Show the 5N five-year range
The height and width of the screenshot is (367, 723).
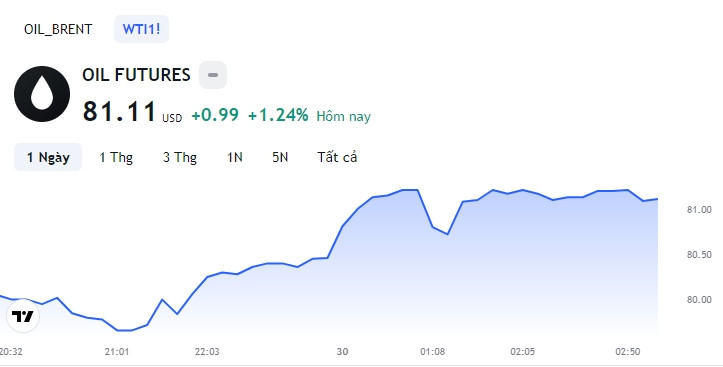point(280,157)
